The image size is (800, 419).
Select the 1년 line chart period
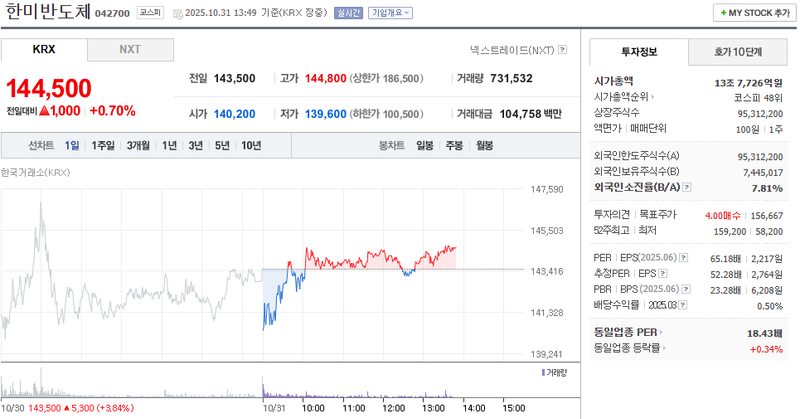pyautogui.click(x=169, y=145)
